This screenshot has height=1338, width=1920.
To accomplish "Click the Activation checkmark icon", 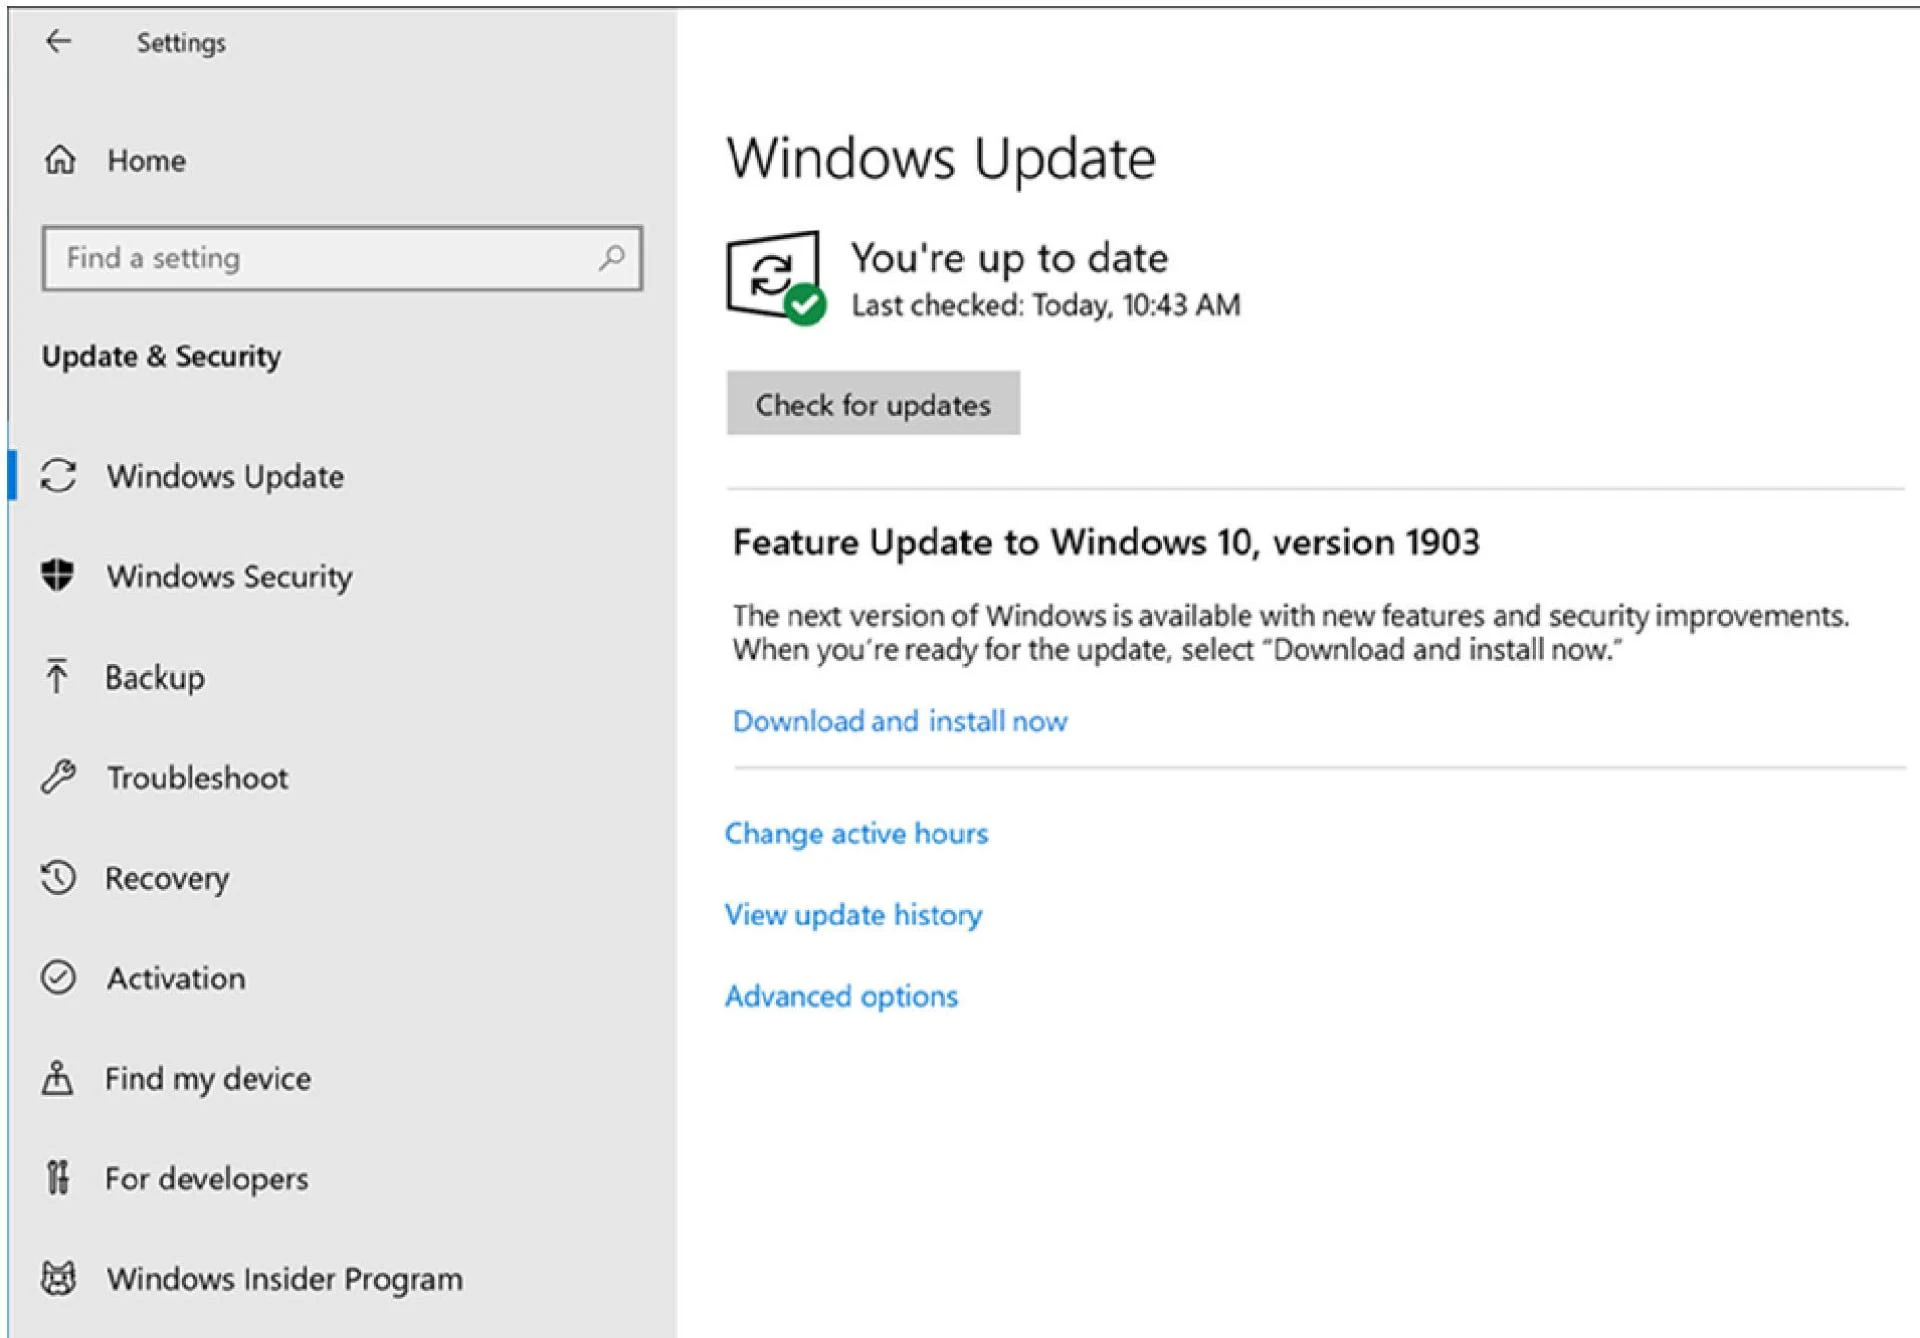I will tap(58, 978).
